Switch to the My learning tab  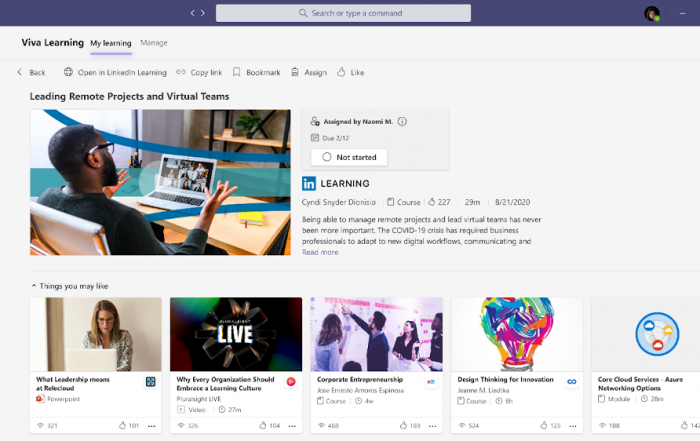(111, 43)
